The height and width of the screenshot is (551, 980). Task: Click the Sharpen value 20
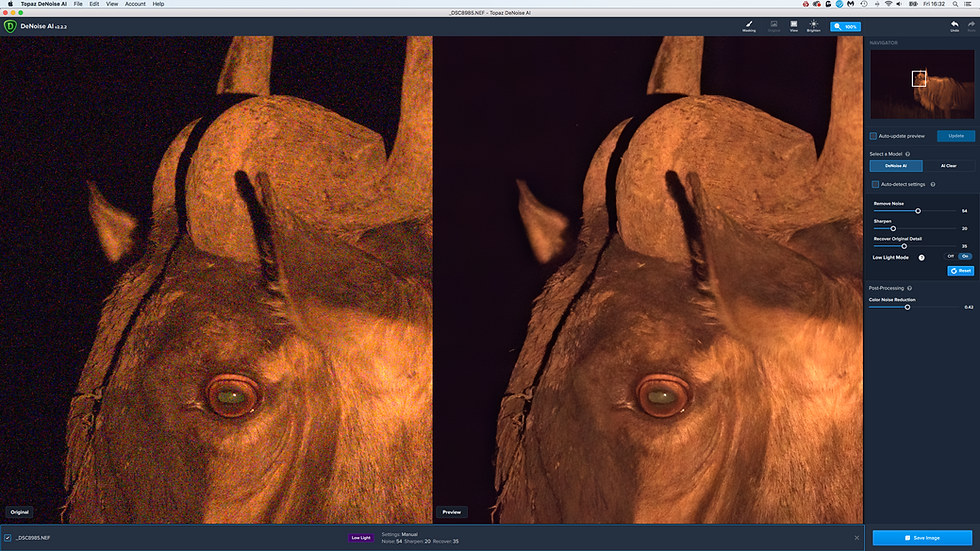coord(964,229)
